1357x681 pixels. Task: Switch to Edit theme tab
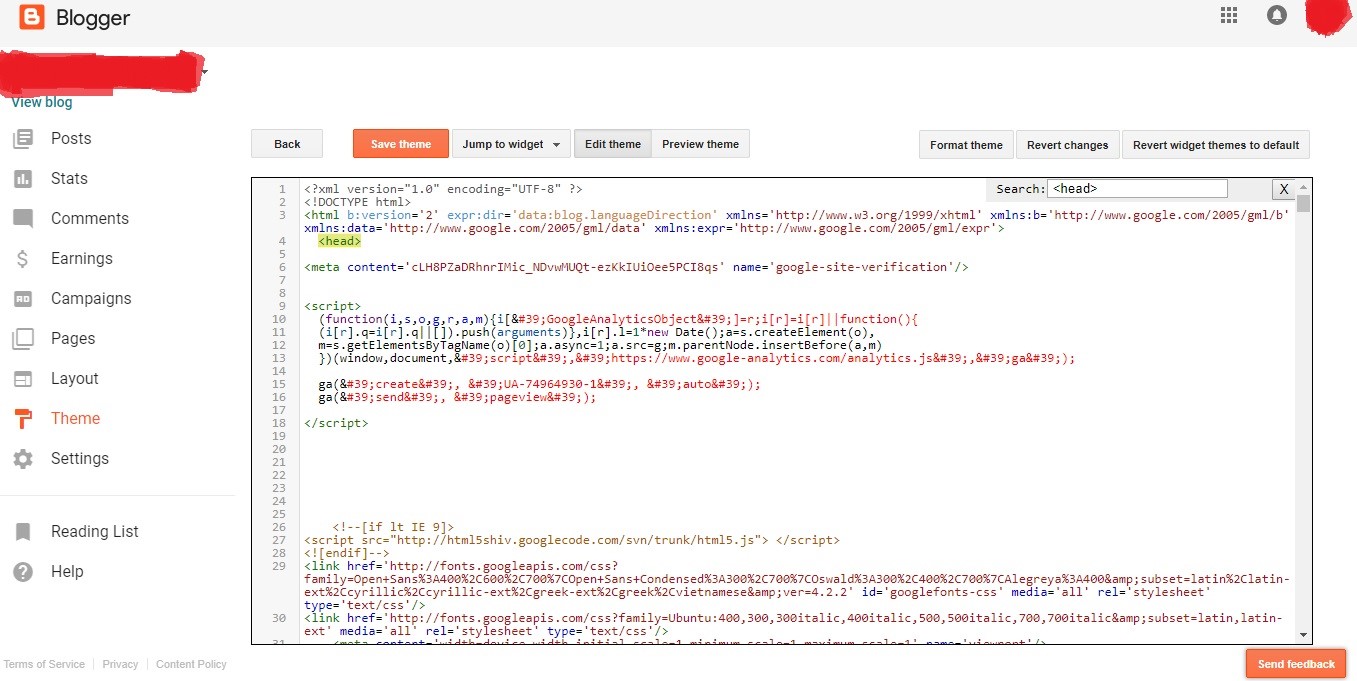pos(613,144)
